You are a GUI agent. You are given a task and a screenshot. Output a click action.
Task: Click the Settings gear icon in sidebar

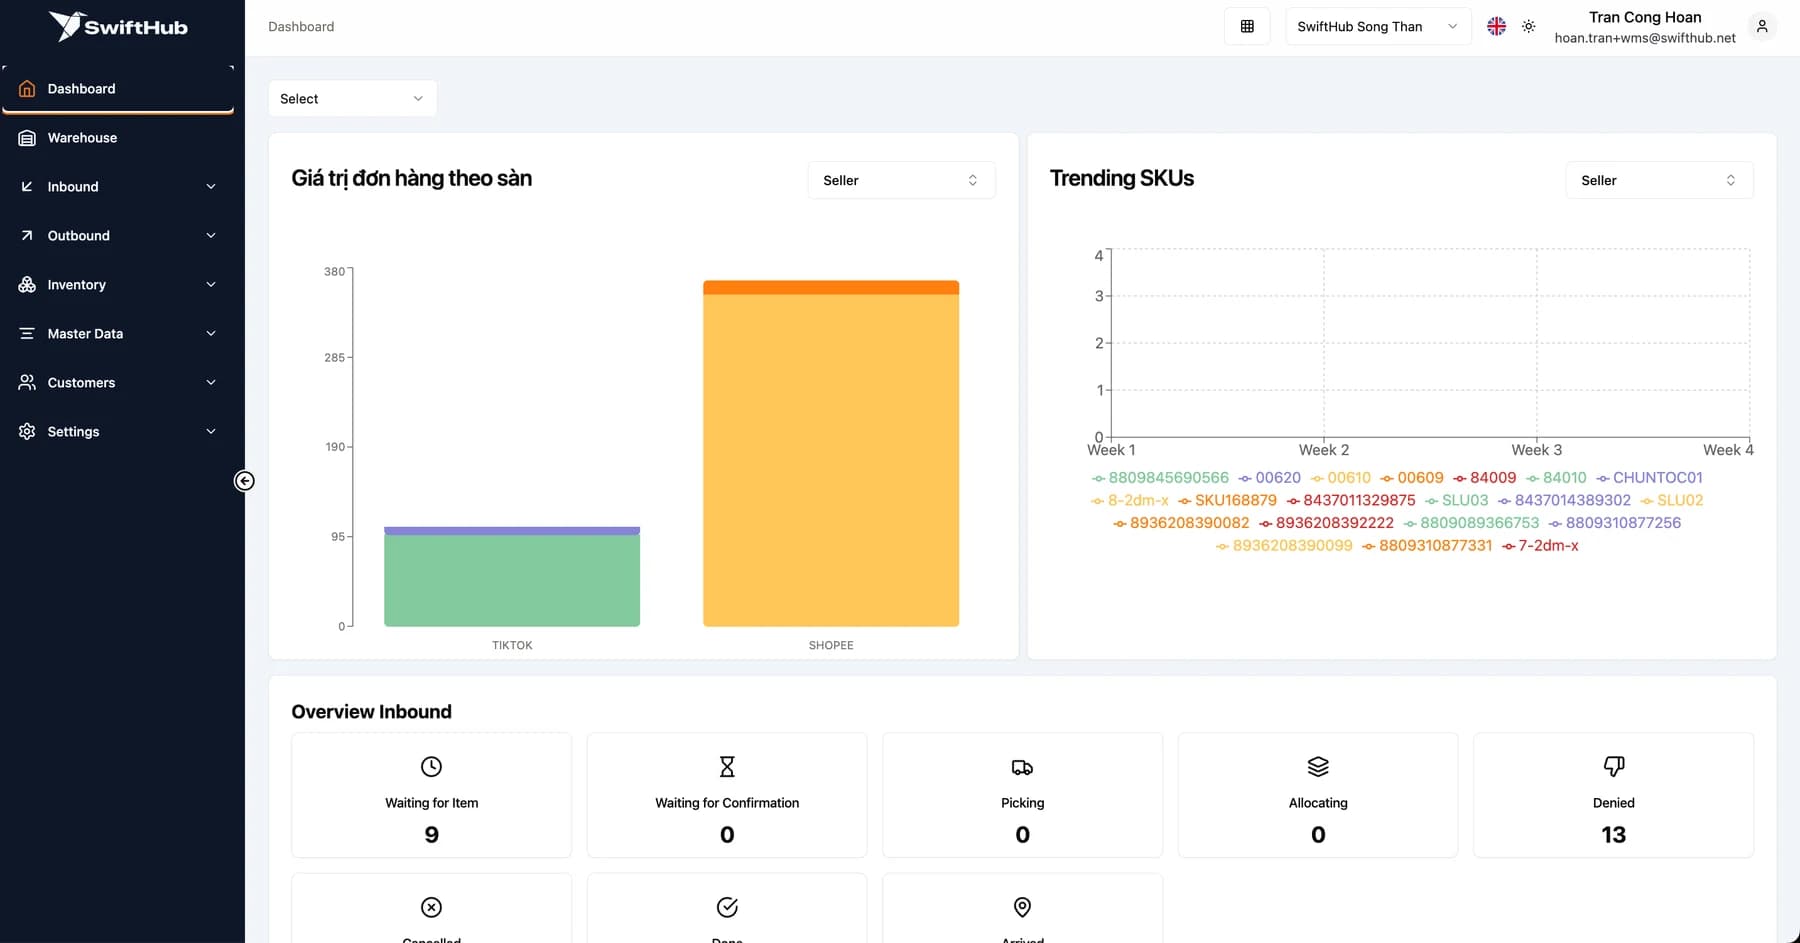click(27, 432)
